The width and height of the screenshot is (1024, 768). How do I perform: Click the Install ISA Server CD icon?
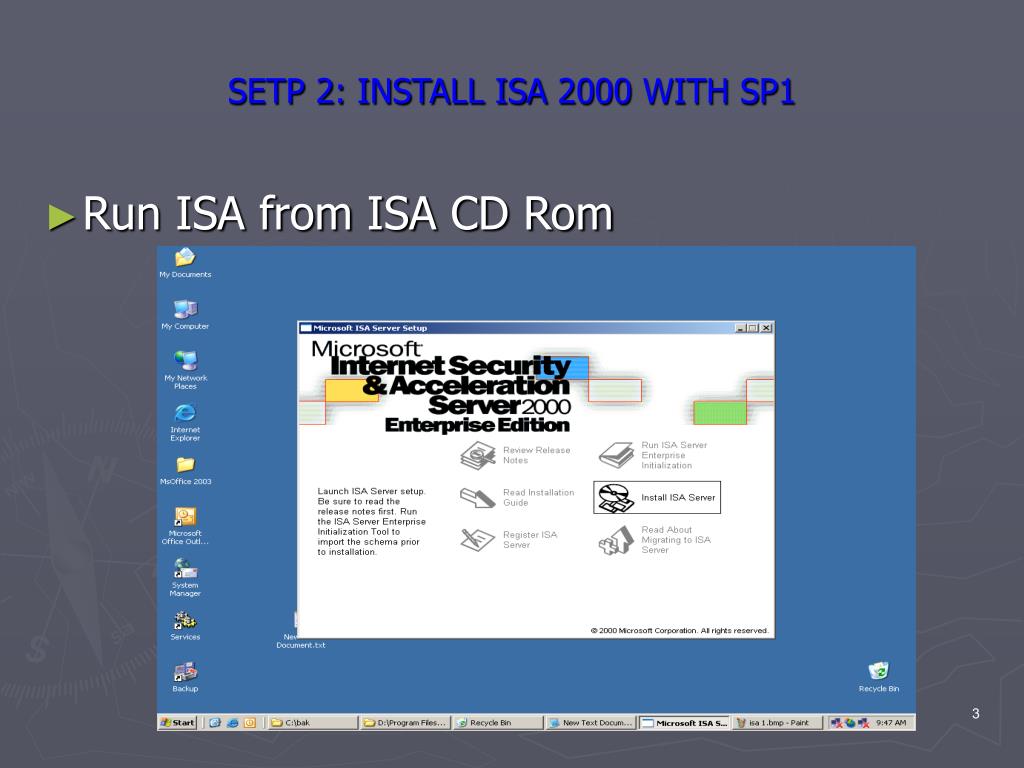pyautogui.click(x=616, y=498)
